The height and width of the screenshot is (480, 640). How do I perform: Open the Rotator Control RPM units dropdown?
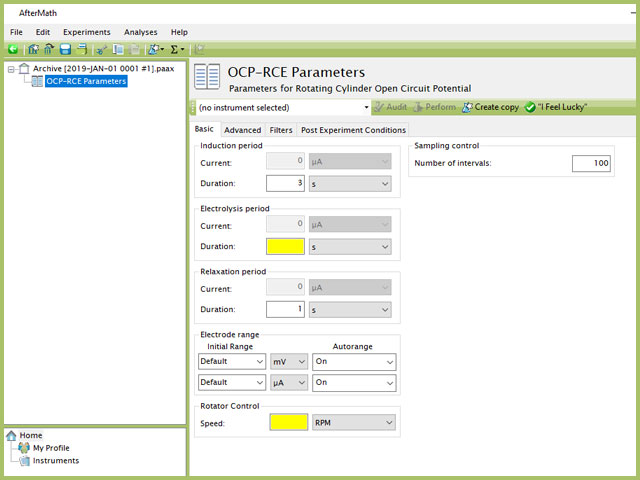(x=354, y=422)
